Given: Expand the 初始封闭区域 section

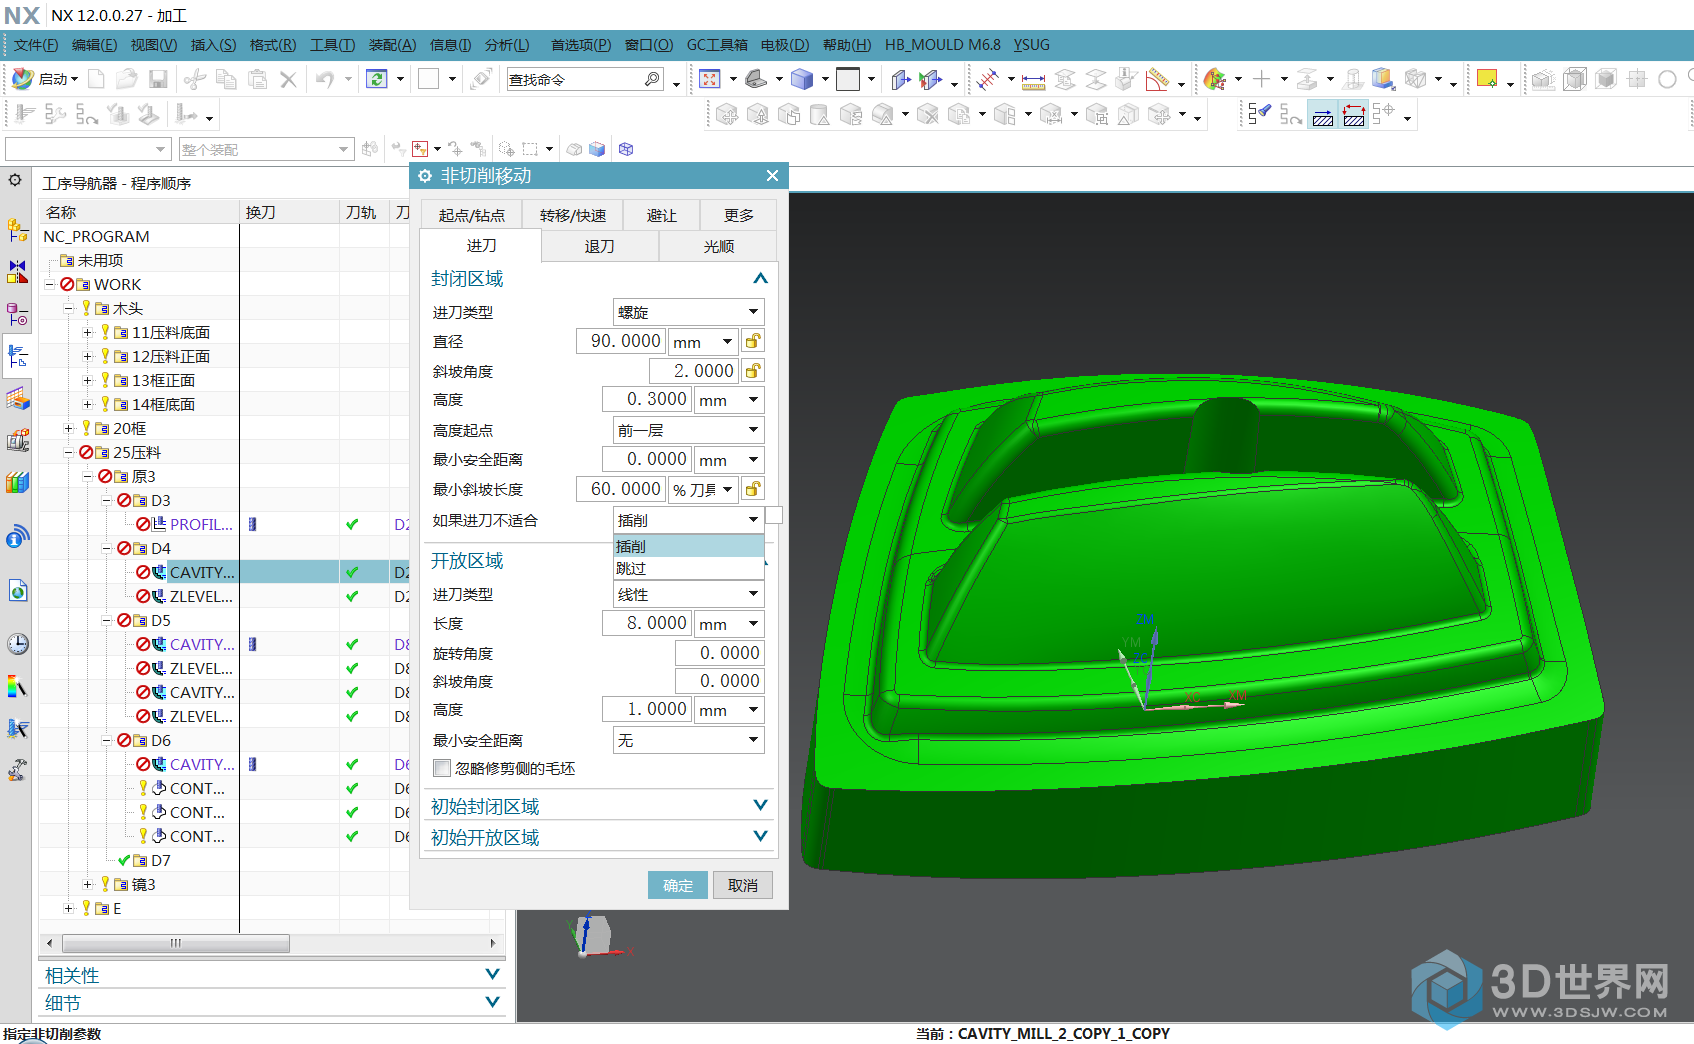Looking at the screenshot, I should coord(760,806).
